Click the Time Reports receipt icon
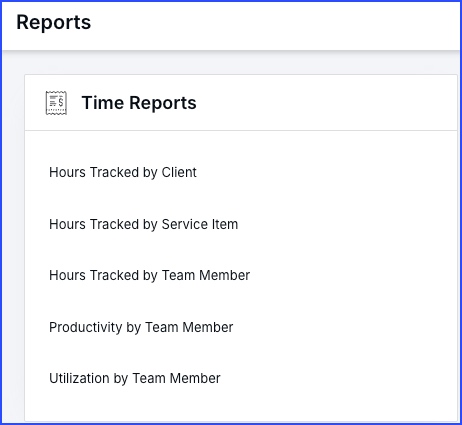Image resolution: width=462 pixels, height=425 pixels. [x=56, y=103]
